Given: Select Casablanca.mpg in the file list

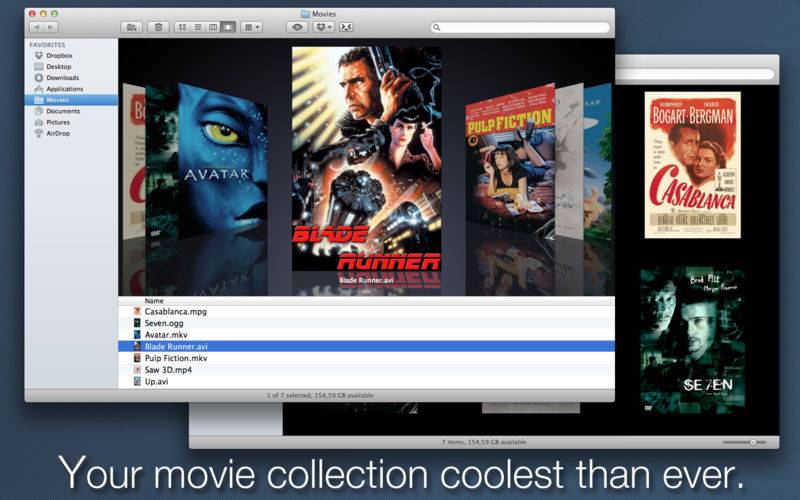Looking at the screenshot, I should pos(366,311).
